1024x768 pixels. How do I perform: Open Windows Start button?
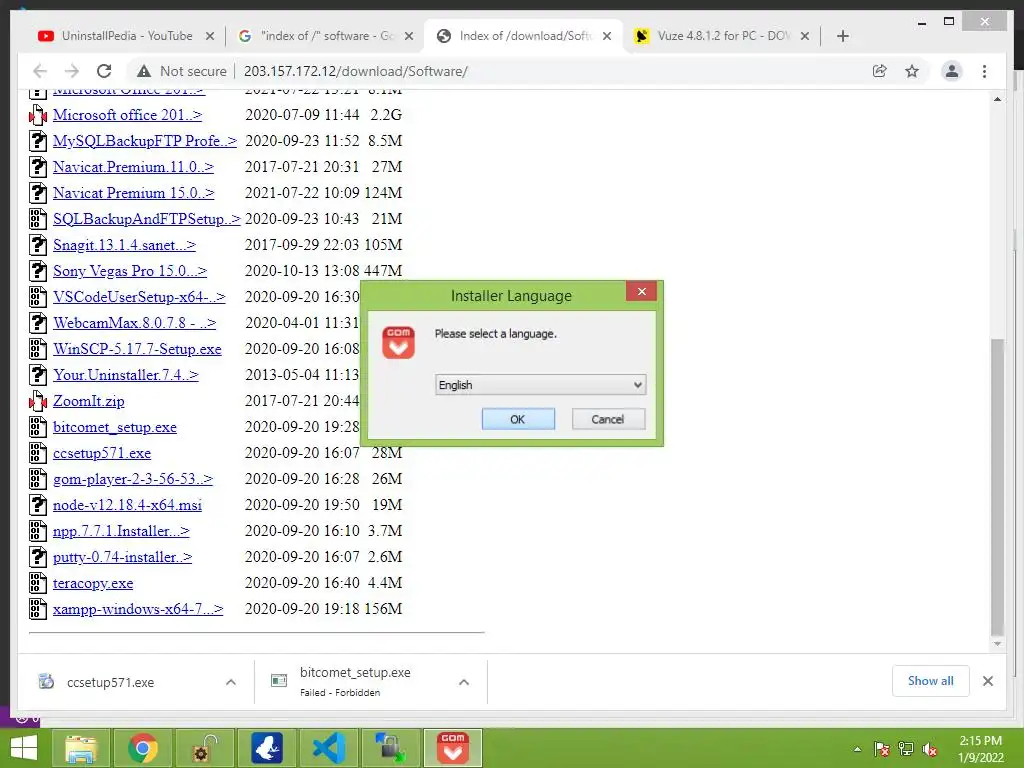(x=24, y=748)
